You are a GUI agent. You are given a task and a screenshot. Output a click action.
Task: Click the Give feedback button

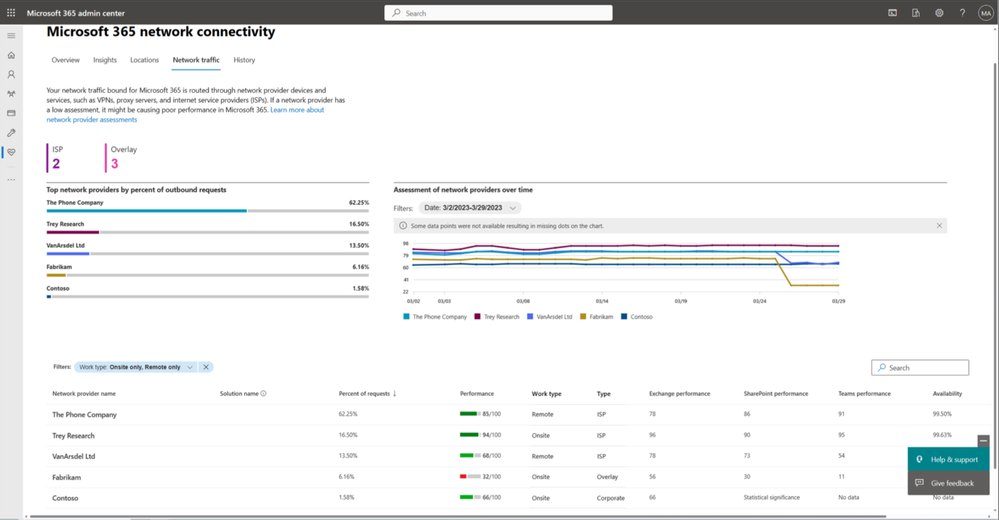coord(949,483)
